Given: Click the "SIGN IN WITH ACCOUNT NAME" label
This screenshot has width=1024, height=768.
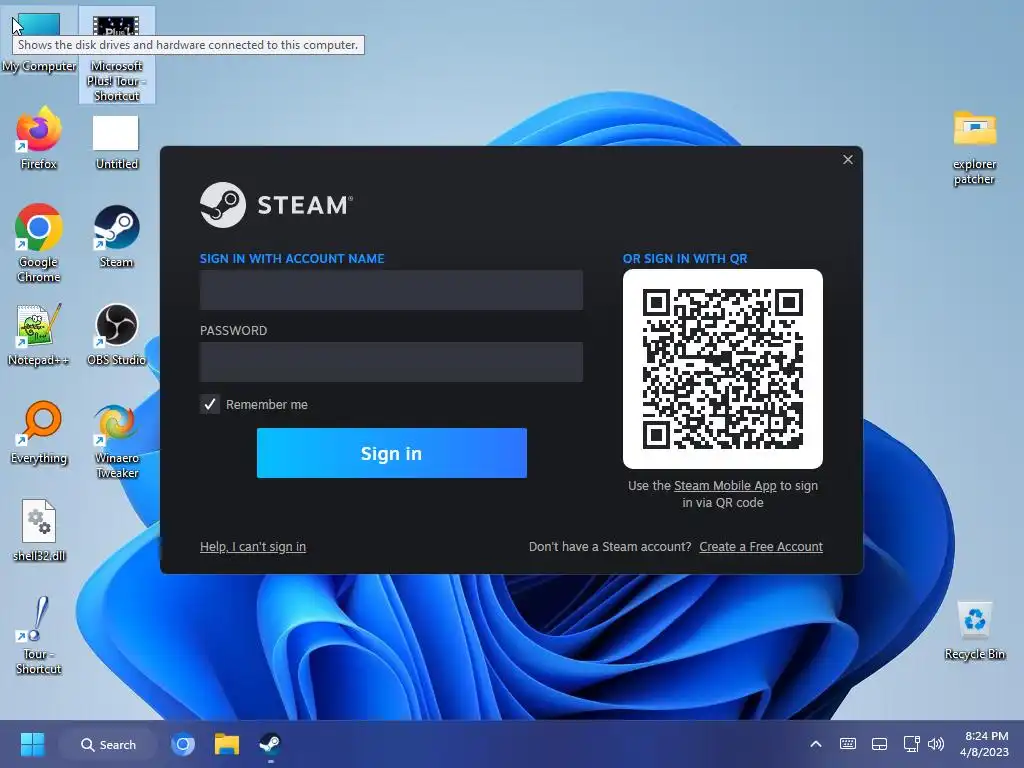Looking at the screenshot, I should tap(292, 259).
